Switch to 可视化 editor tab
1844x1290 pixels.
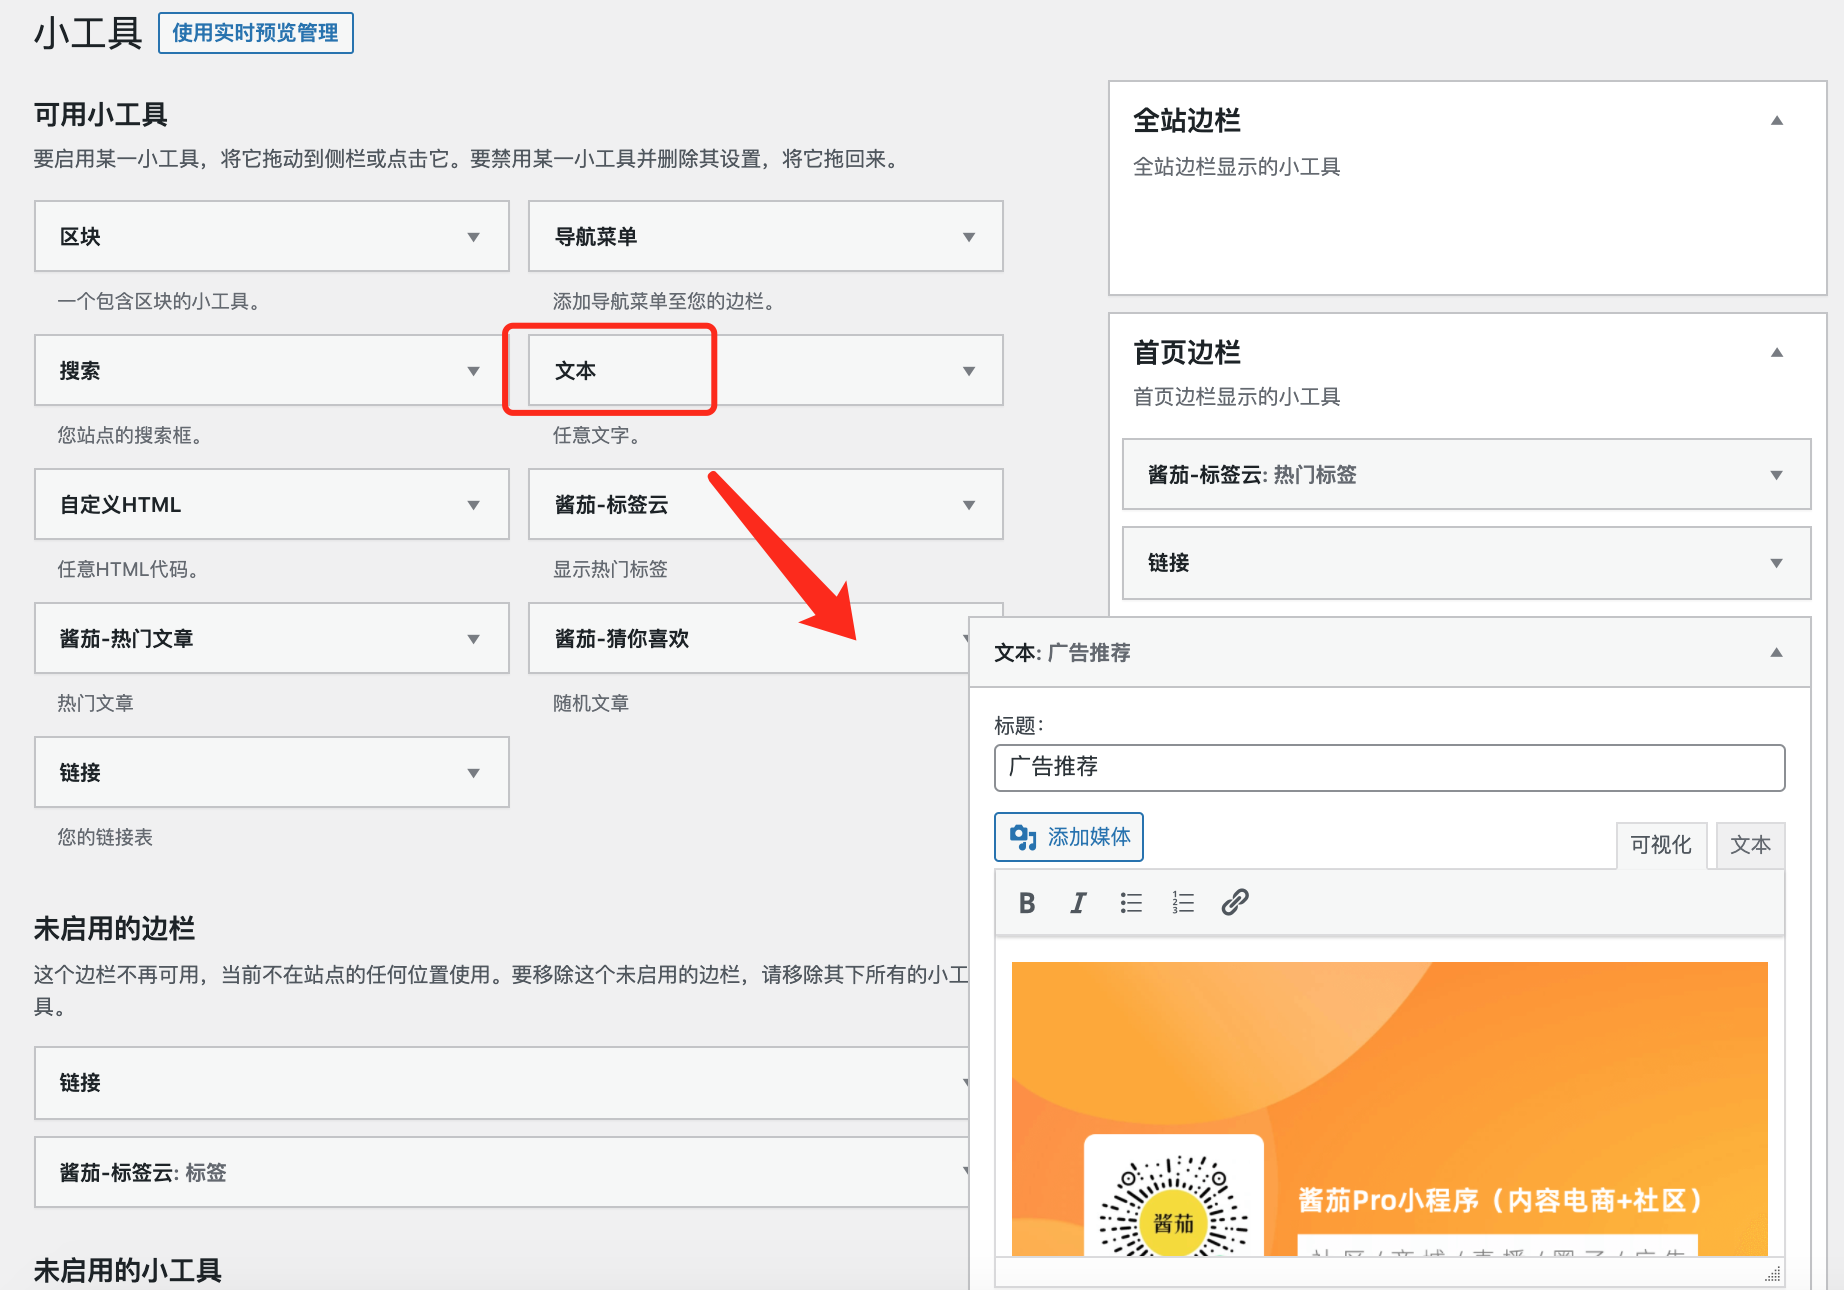pyautogui.click(x=1661, y=845)
